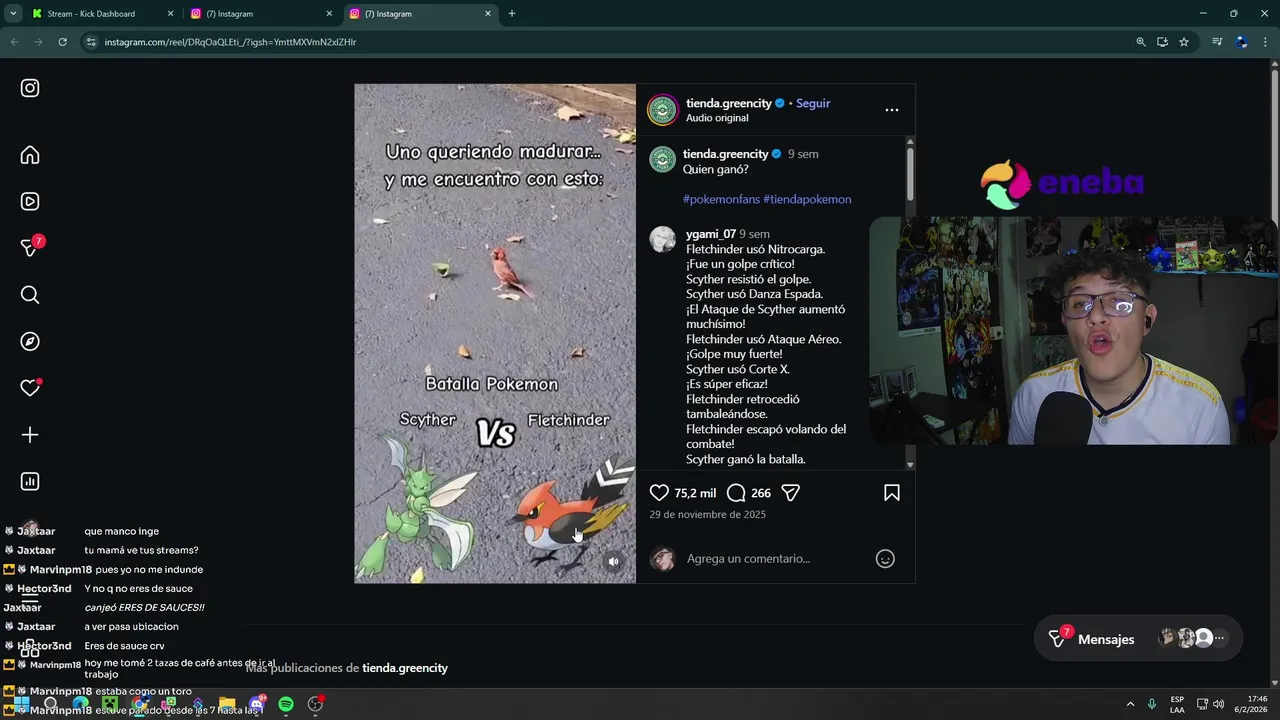1280x720 pixels.
Task: Toggle mute on the reel video
Action: [614, 562]
